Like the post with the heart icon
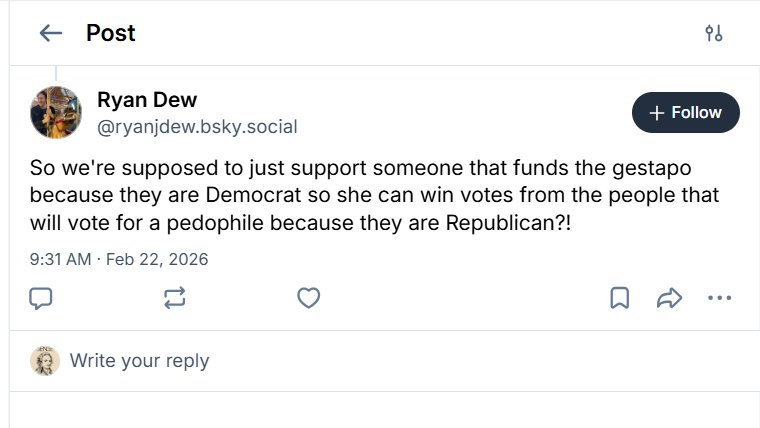760x428 pixels. (x=309, y=297)
